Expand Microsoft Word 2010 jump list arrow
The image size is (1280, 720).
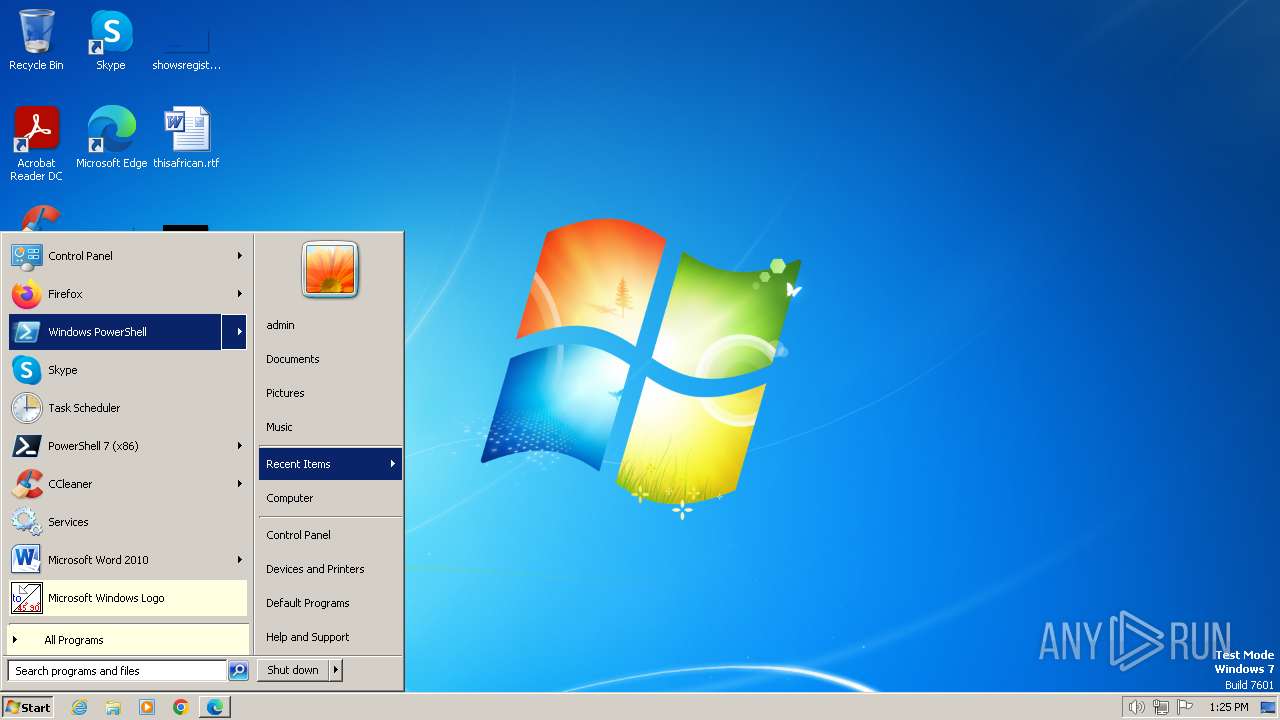click(240, 560)
